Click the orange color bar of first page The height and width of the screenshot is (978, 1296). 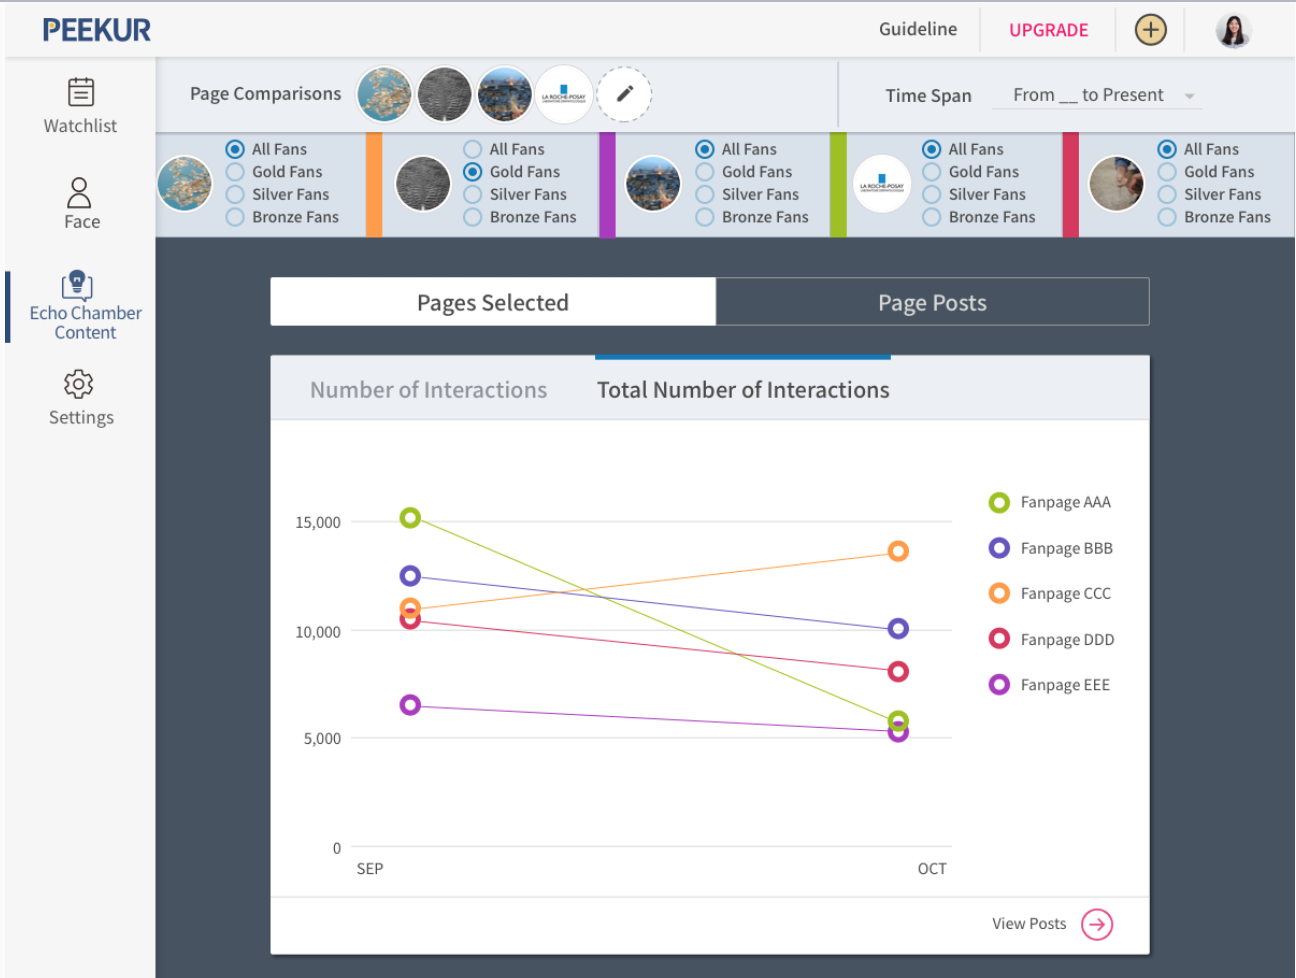[x=374, y=185]
